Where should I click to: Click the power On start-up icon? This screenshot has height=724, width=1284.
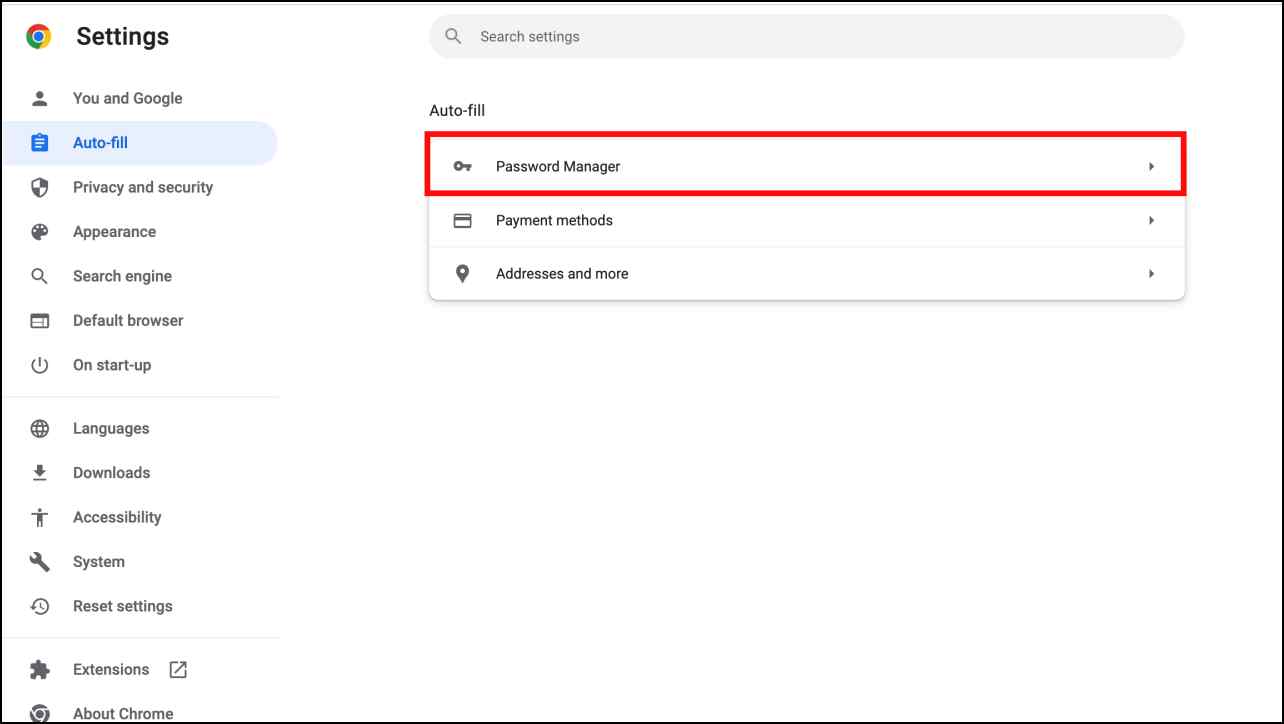click(x=39, y=365)
